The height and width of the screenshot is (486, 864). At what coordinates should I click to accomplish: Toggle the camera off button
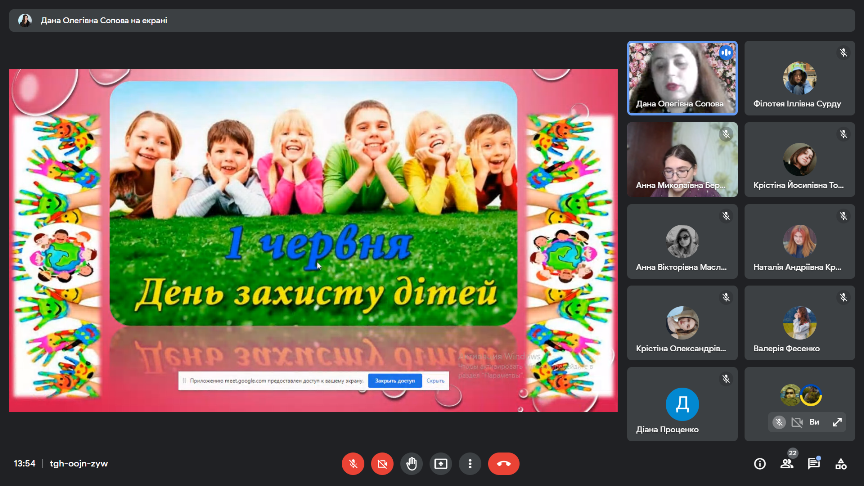[382, 464]
